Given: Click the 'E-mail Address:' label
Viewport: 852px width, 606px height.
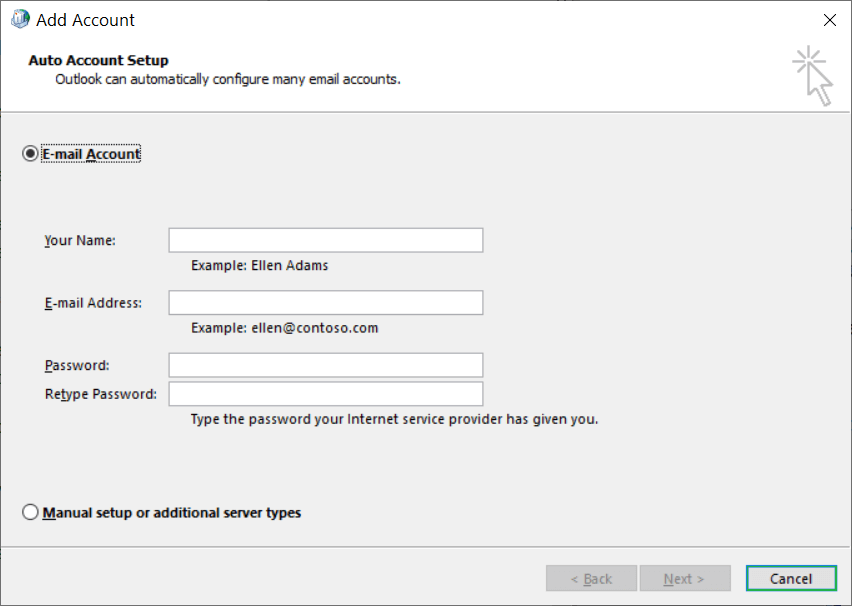Looking at the screenshot, I should click(93, 303).
